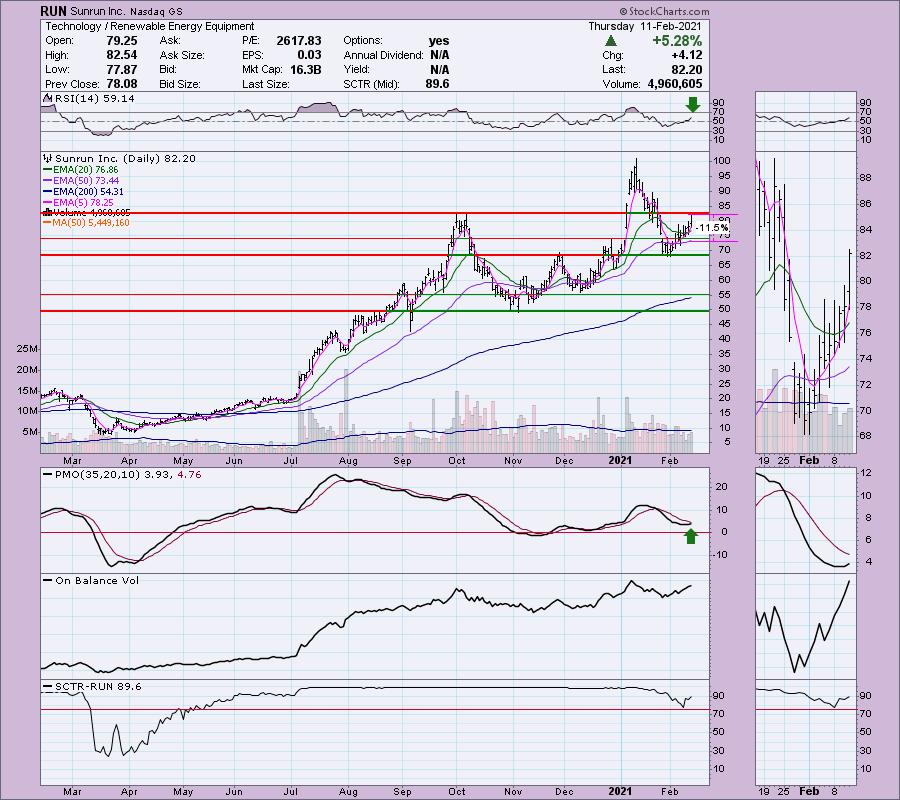Screen dimensions: 900x800
Task: Click the RUN ticker symbol
Action: tap(53, 11)
